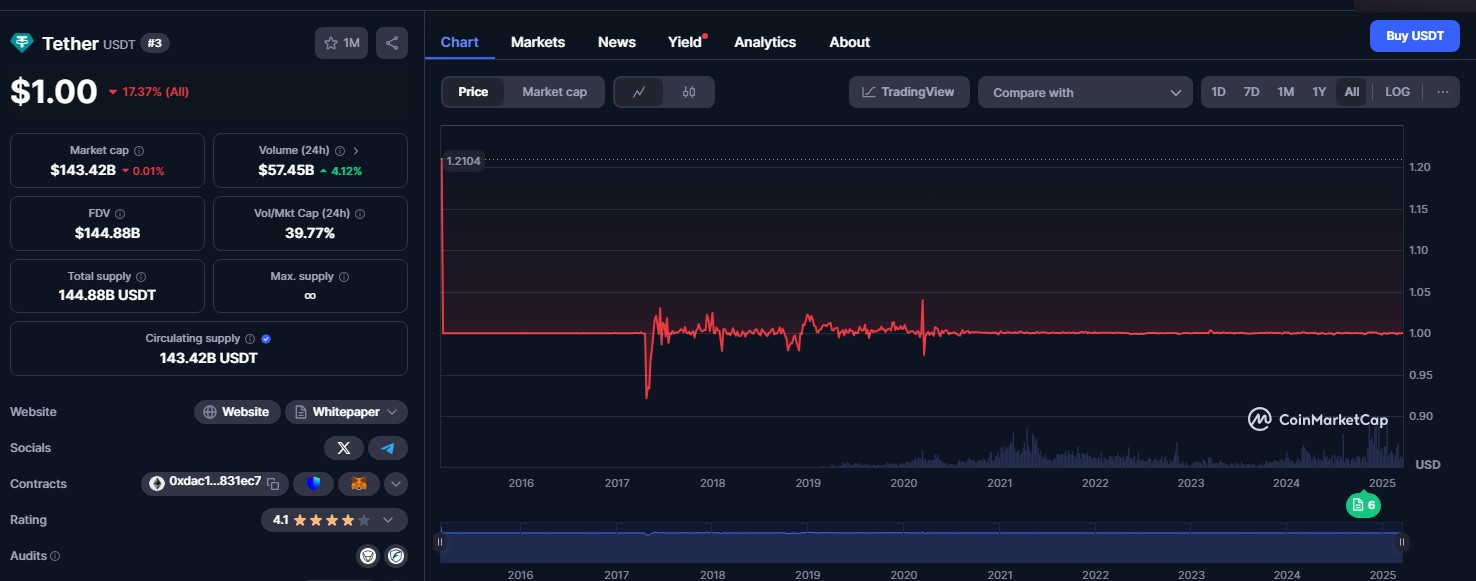Click the Buy USDT button
1476x581 pixels.
tap(1415, 36)
